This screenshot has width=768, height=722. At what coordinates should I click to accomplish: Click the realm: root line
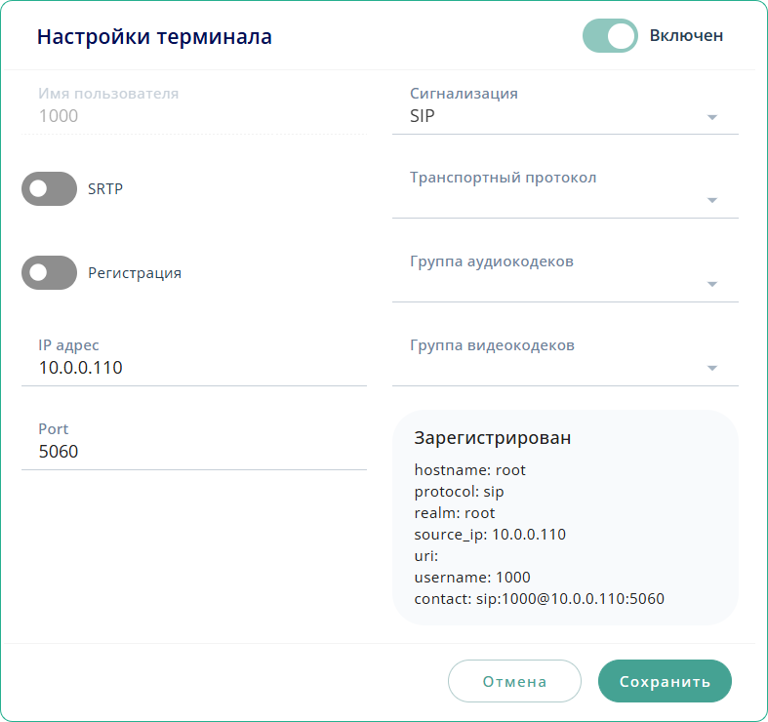click(x=455, y=513)
